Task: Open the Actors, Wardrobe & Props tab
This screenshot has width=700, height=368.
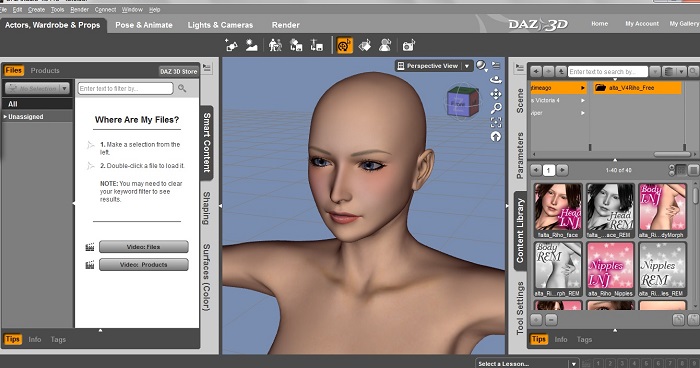Action: tap(53, 25)
